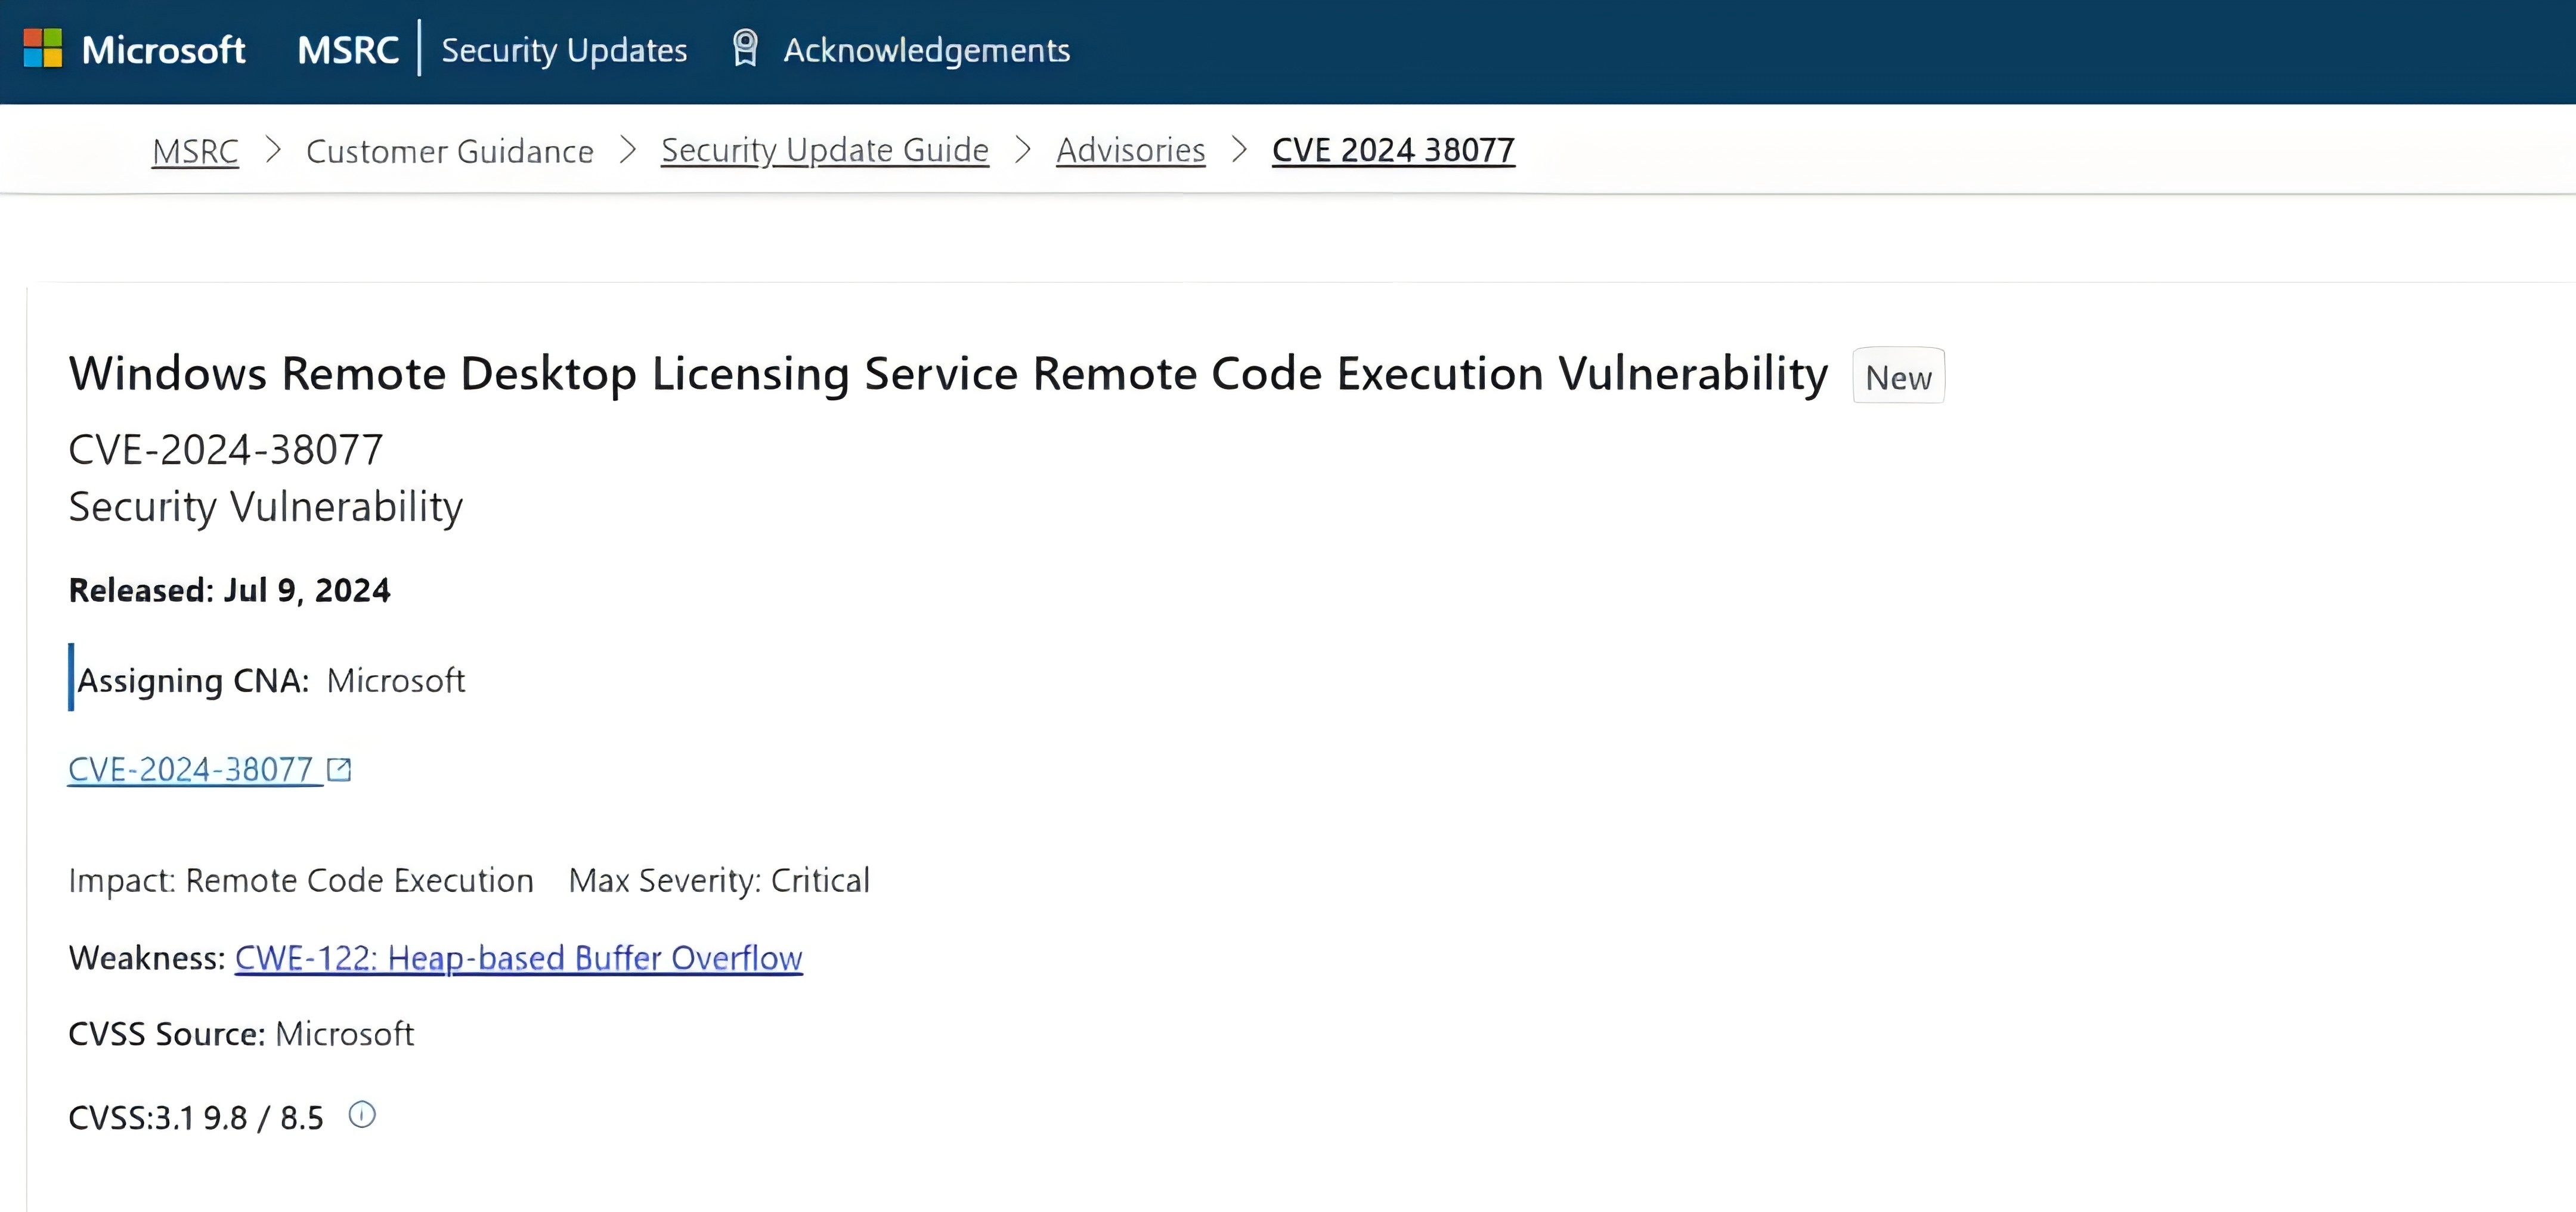Click chevron right after Security Update Guide breadcrumb
This screenshot has height=1212, width=2576.
(x=1023, y=150)
